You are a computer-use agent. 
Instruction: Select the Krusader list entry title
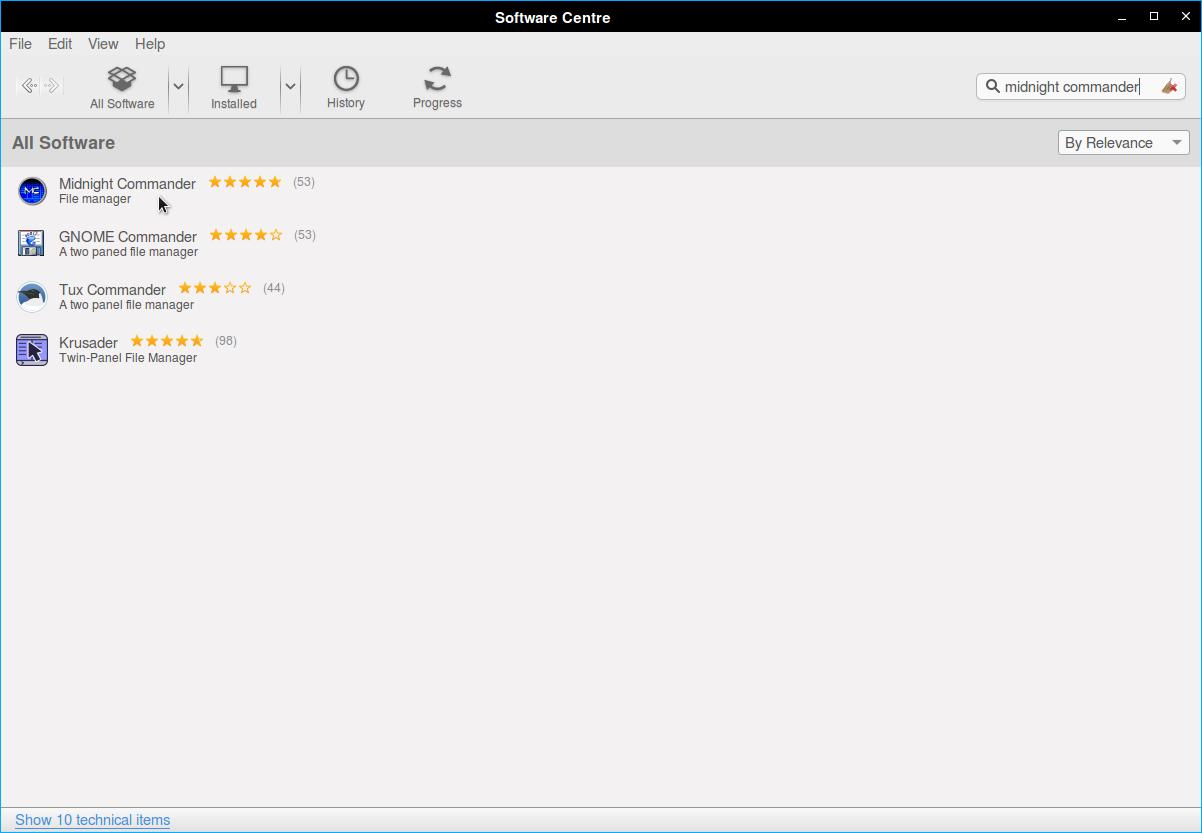pos(88,342)
